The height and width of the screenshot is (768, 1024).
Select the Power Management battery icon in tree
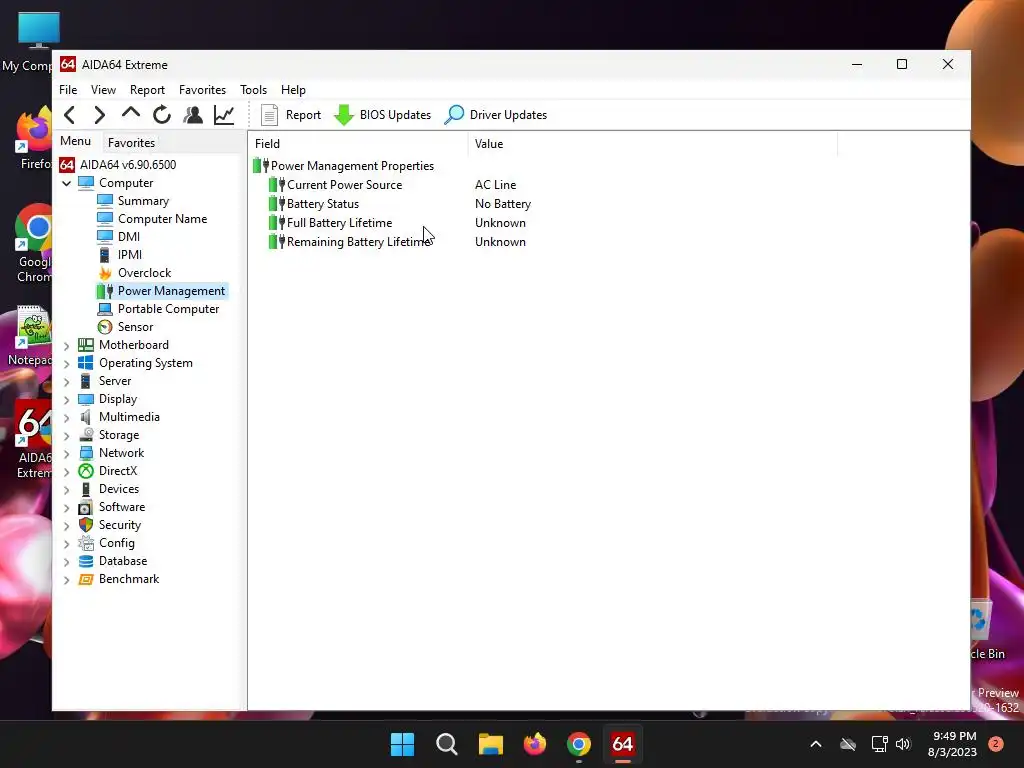pos(105,291)
